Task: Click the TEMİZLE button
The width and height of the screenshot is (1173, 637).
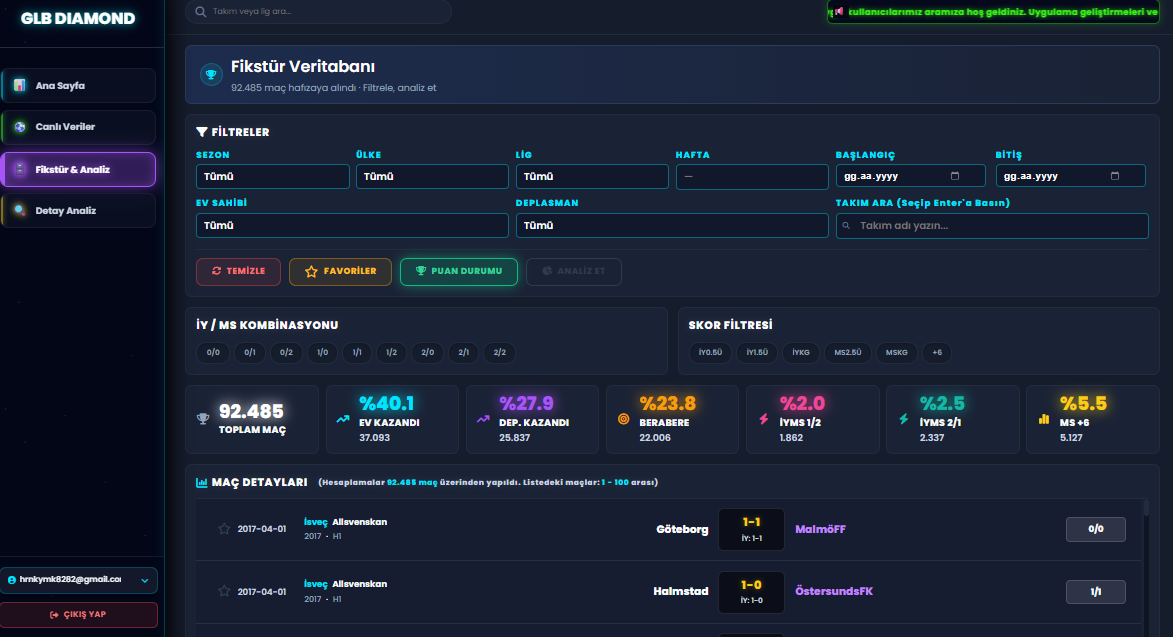Action: tap(239, 271)
